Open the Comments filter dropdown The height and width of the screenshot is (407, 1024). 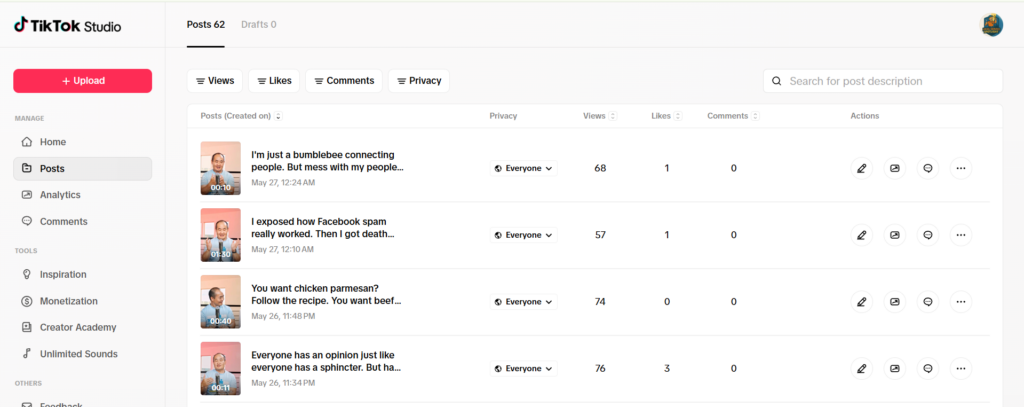[x=344, y=81]
